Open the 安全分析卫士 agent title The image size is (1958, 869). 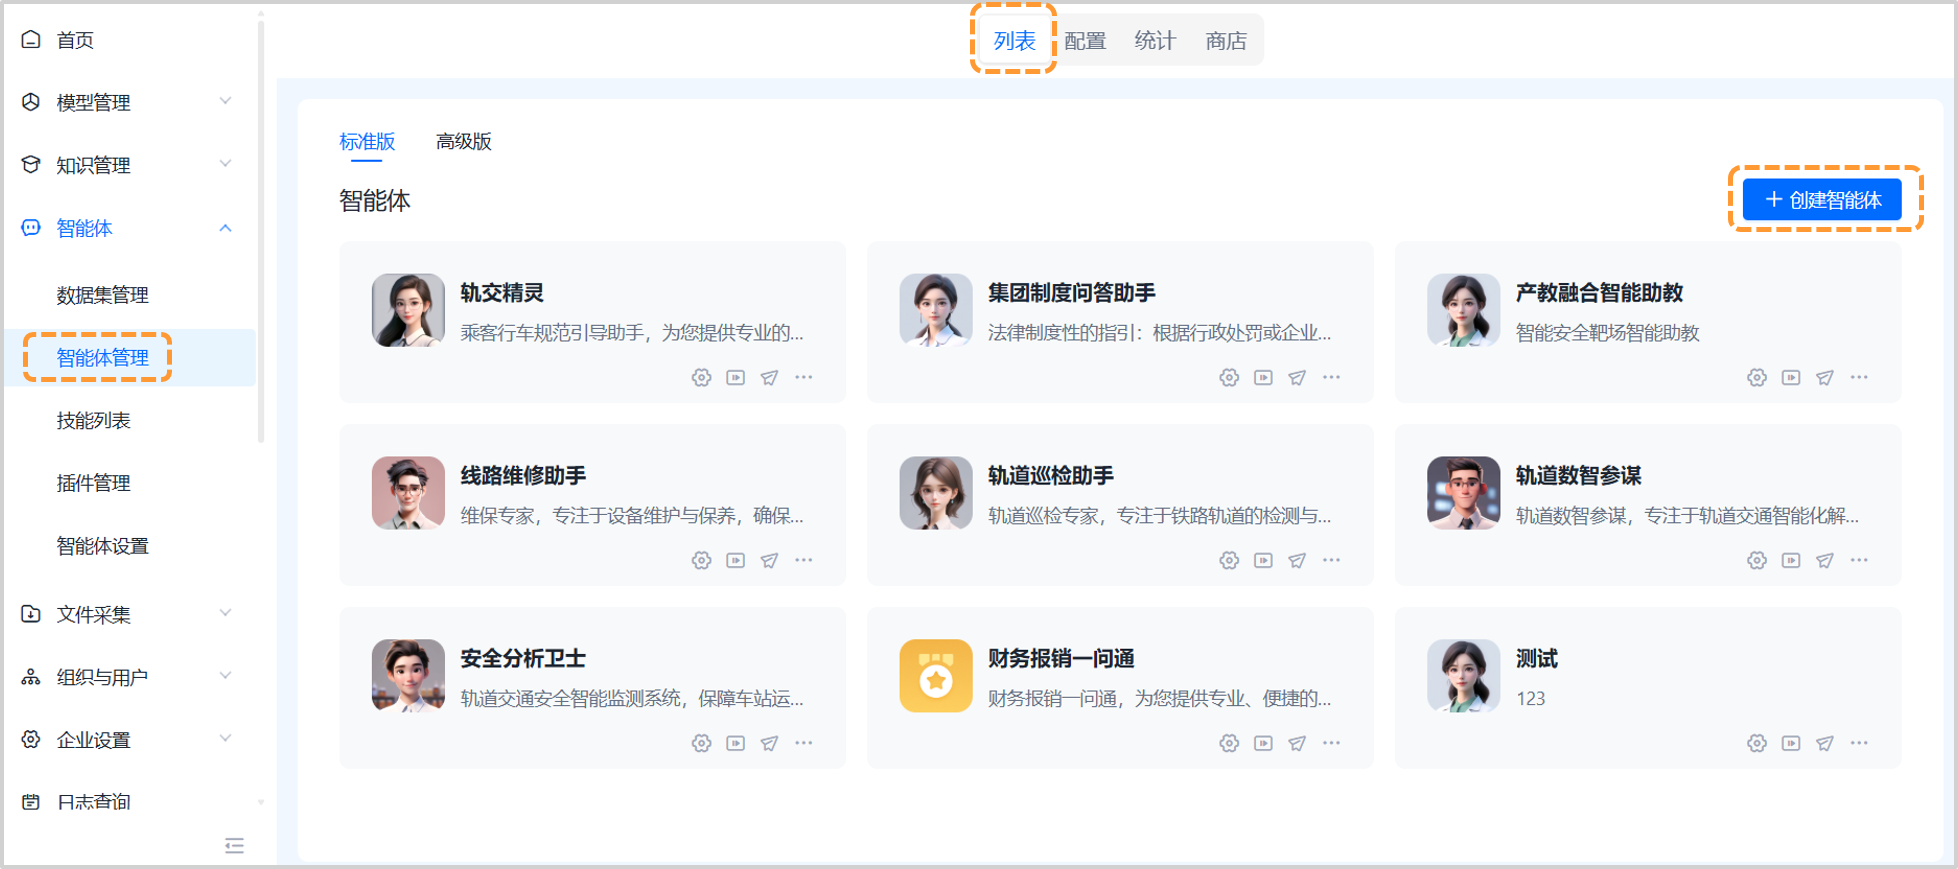(523, 659)
